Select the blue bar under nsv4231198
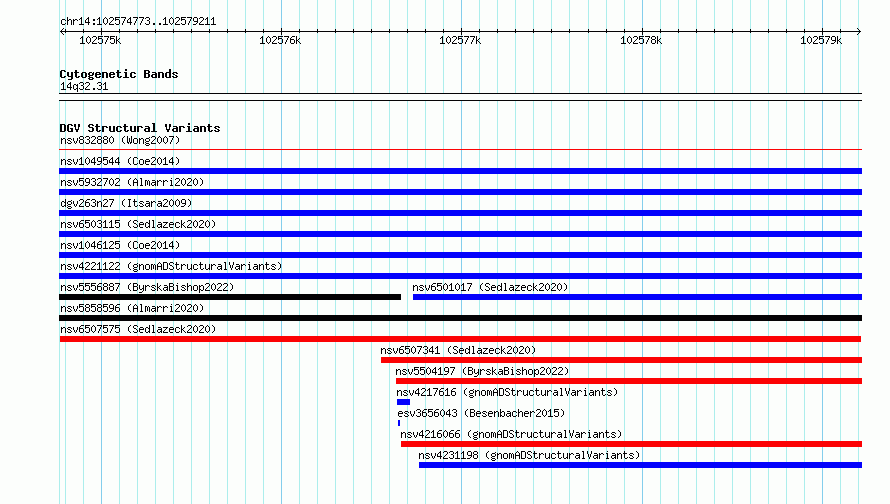 (x=640, y=465)
